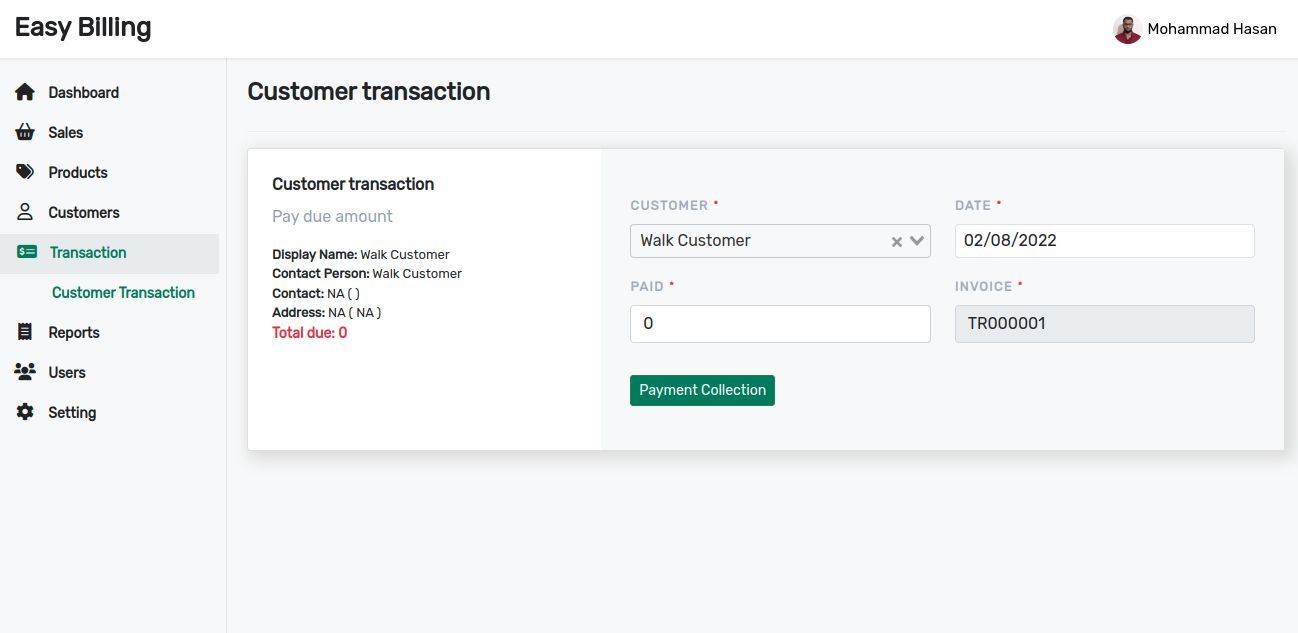Click the Sales basket icon

point(25,132)
